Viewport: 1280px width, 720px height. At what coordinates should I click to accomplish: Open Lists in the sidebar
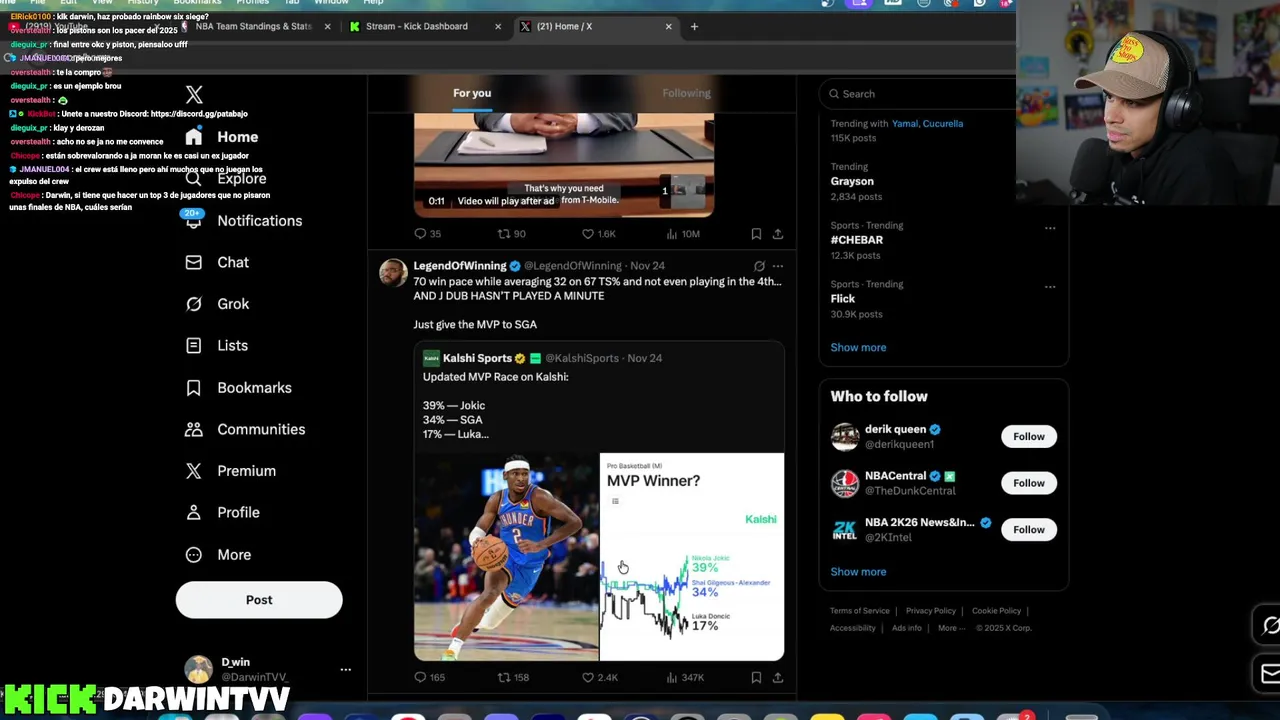tap(216, 346)
